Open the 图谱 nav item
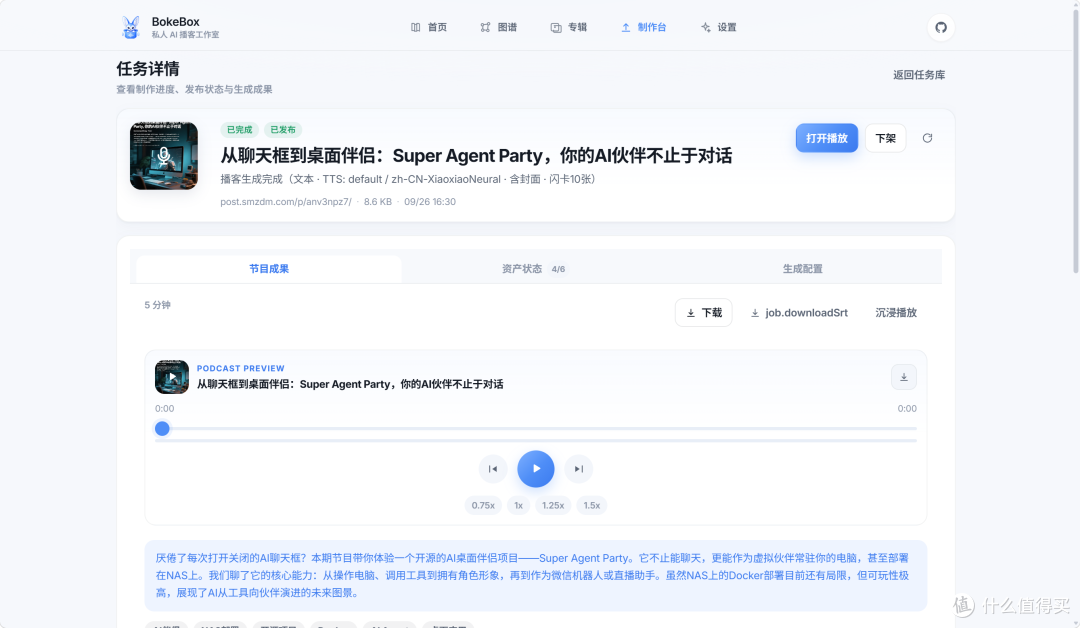 tap(499, 28)
